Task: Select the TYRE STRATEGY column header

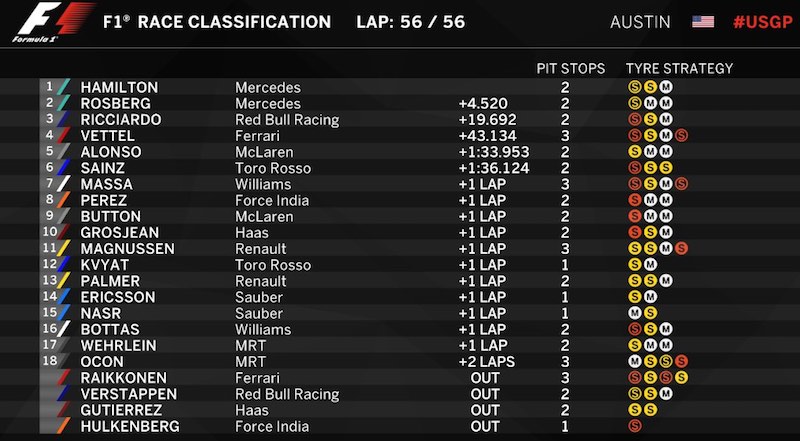Action: (679, 69)
